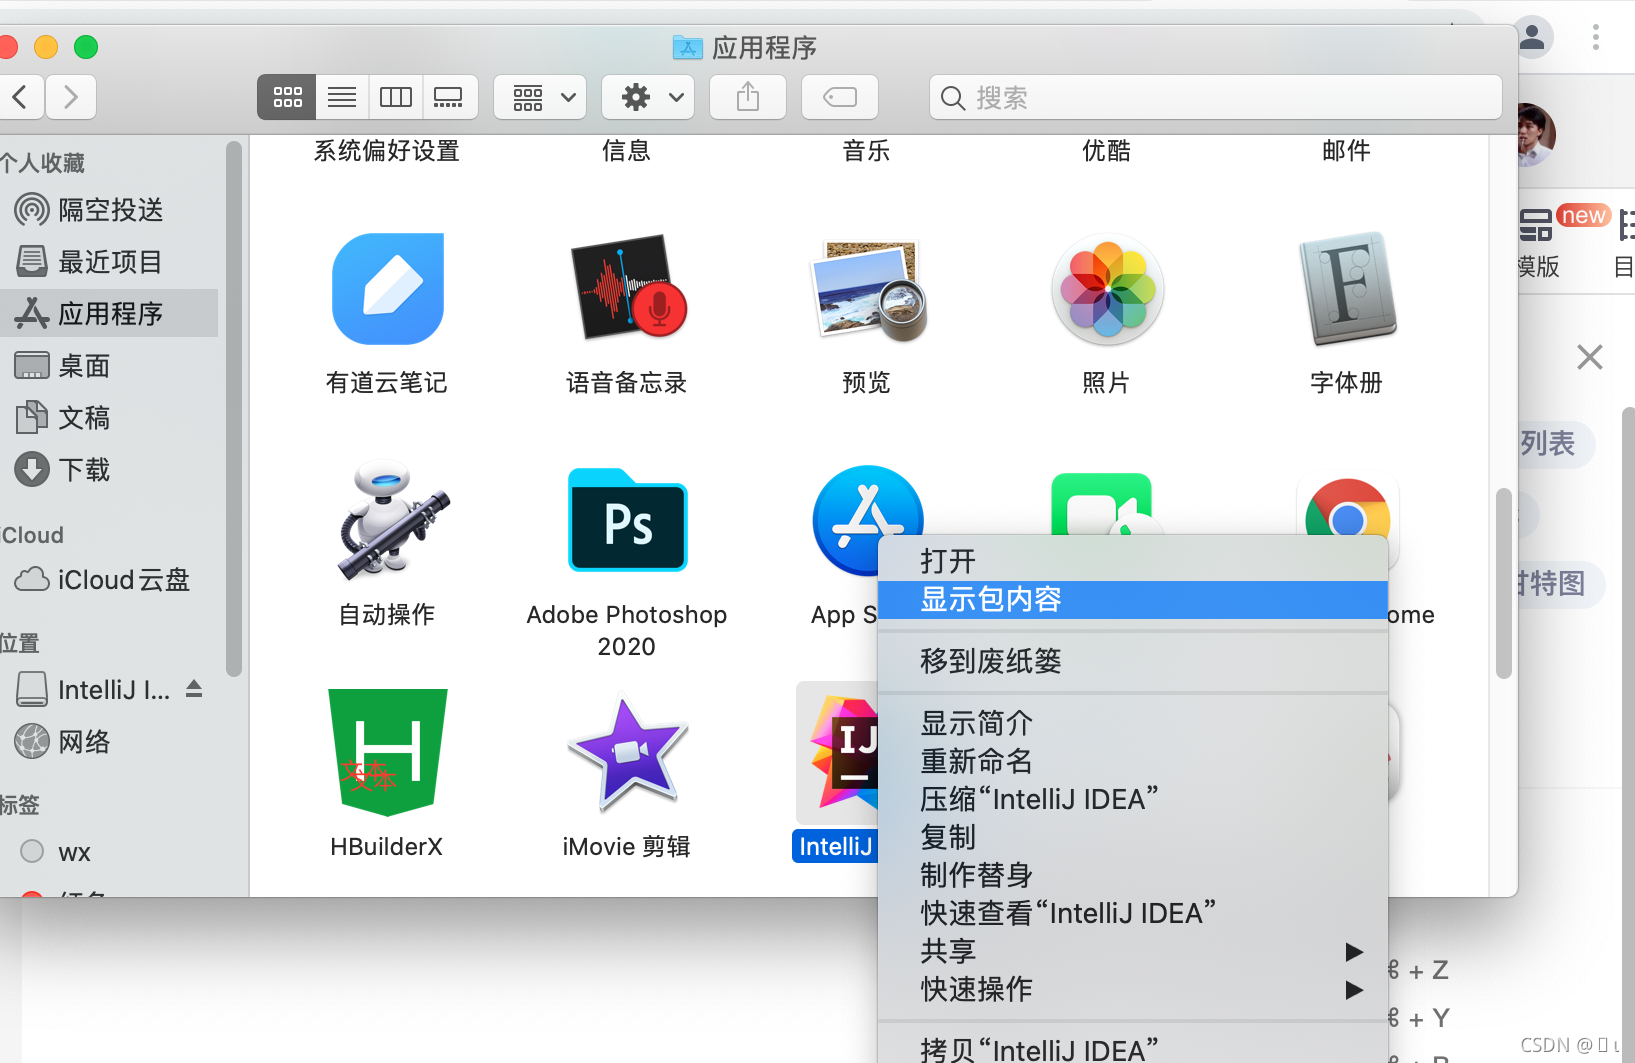This screenshot has width=1635, height=1063.
Task: Open 最近项目 in the sidebar
Action: (109, 262)
